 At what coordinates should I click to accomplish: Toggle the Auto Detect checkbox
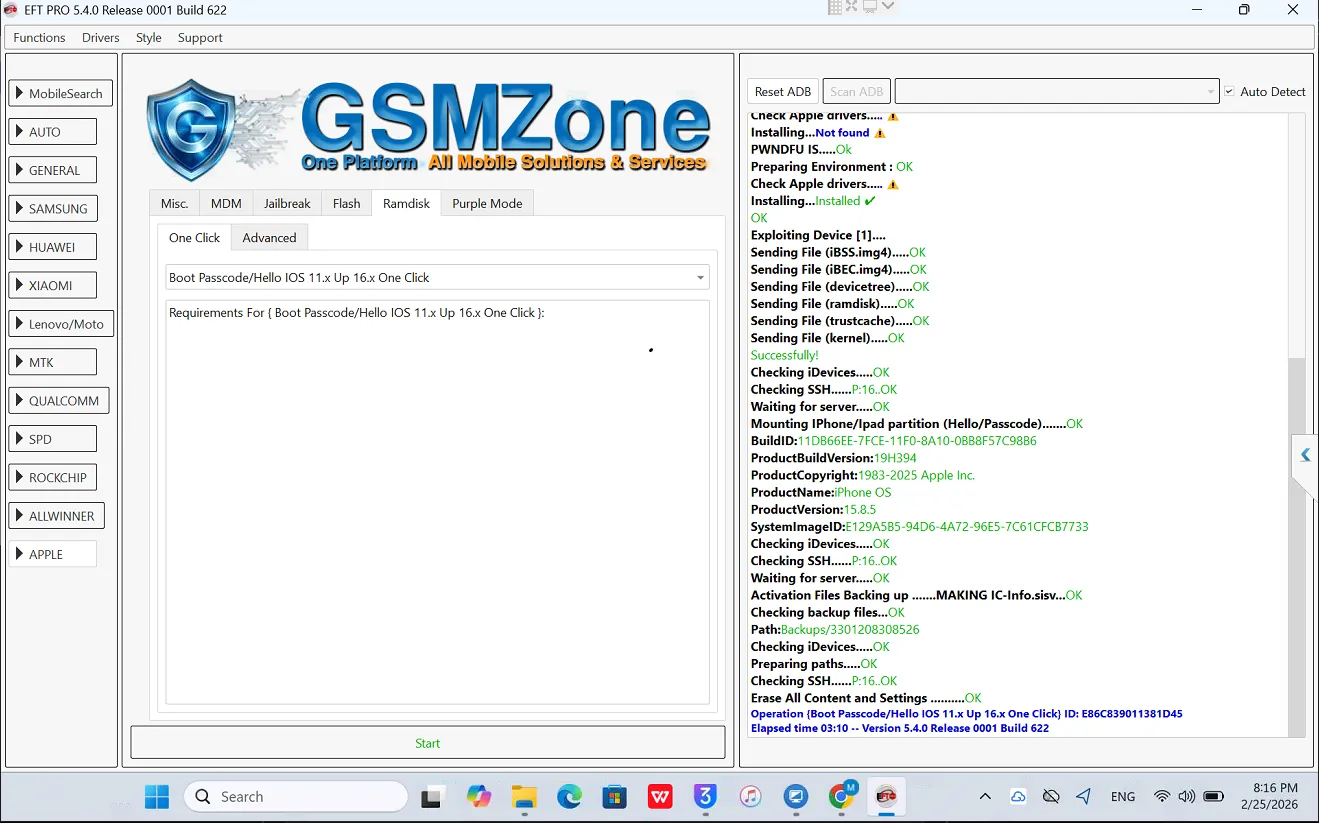[x=1230, y=91]
